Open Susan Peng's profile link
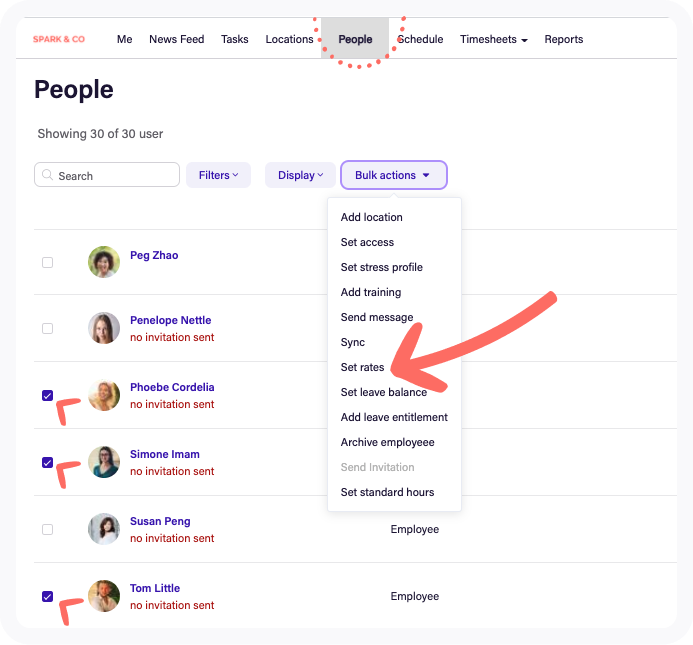Screen dimensions: 693x645 click(160, 521)
